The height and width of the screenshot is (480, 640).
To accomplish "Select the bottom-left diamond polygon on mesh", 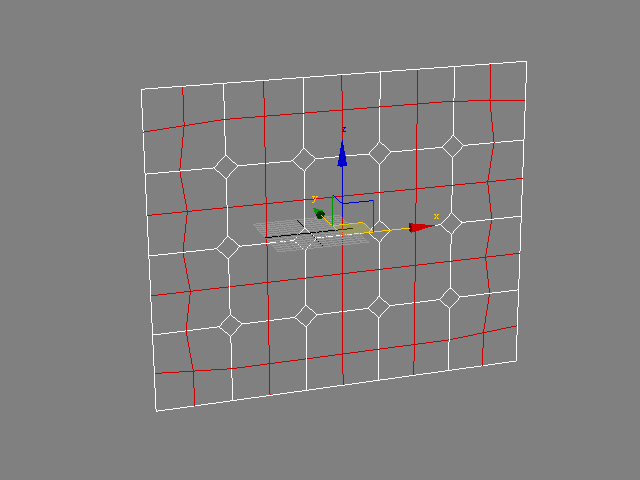I will coord(230,324).
